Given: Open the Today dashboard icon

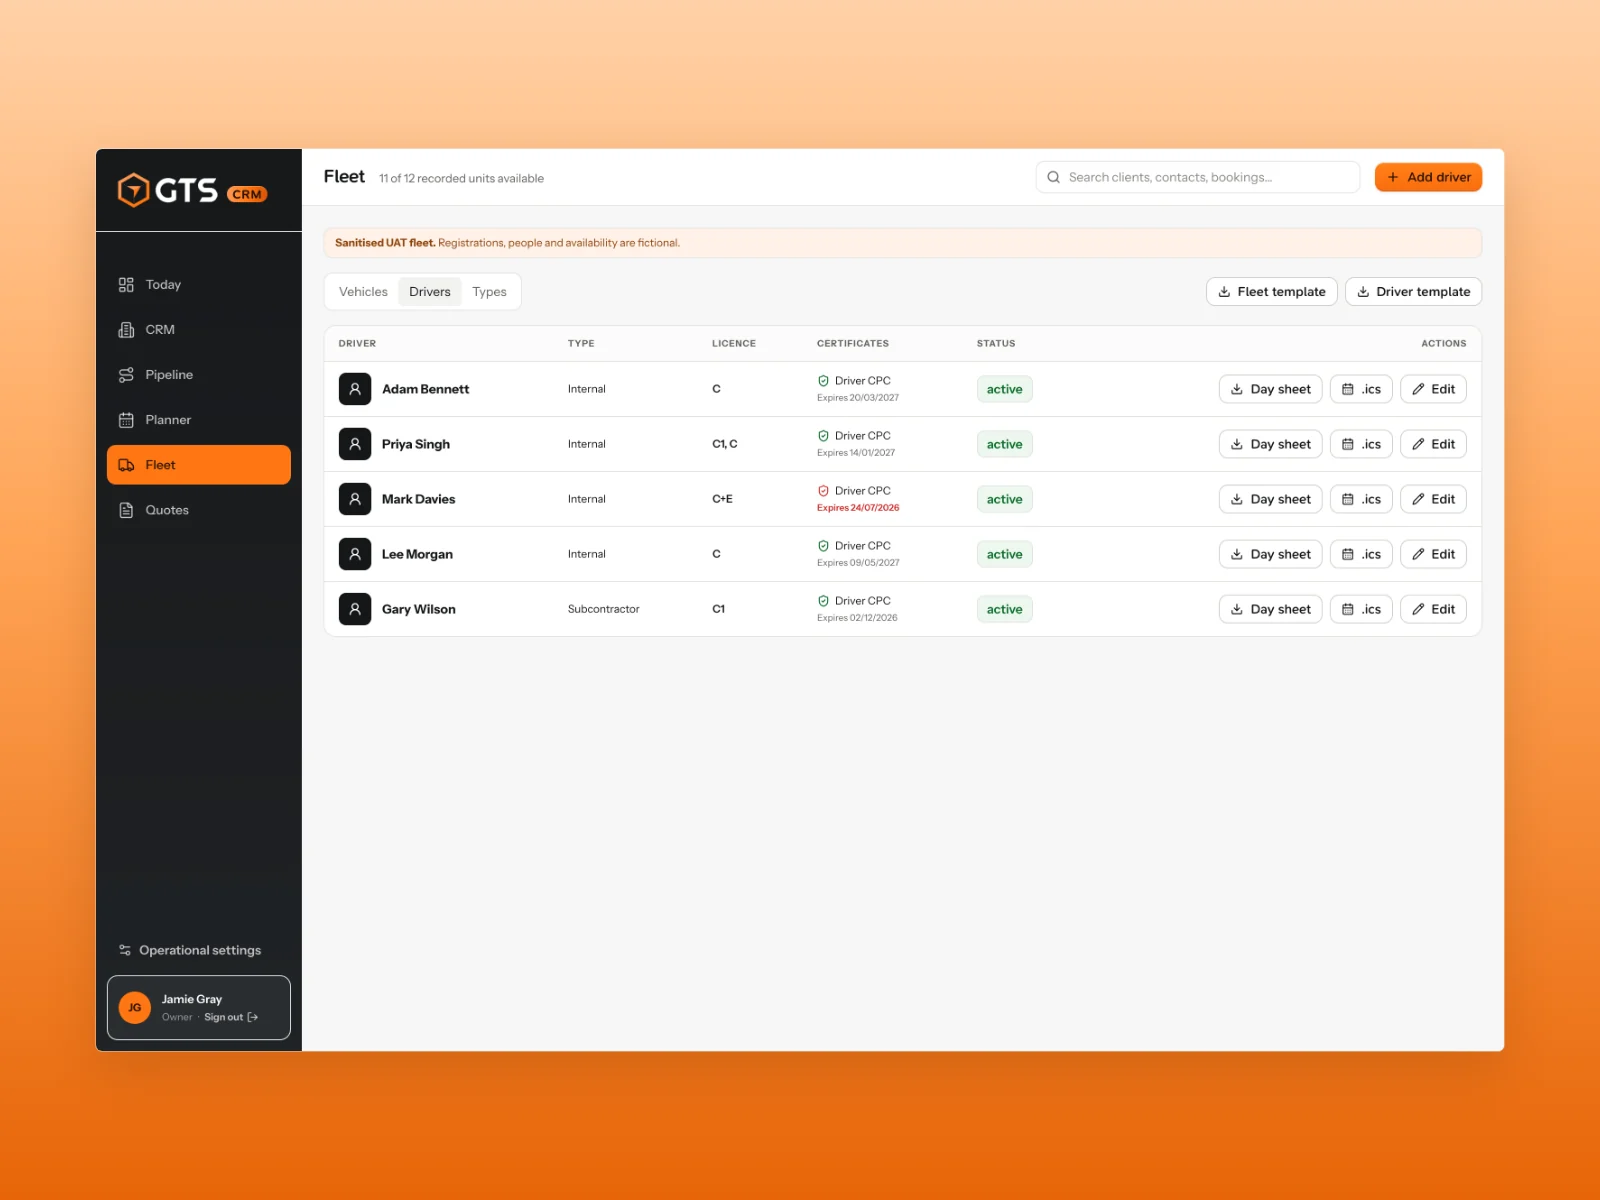Looking at the screenshot, I should 126,285.
